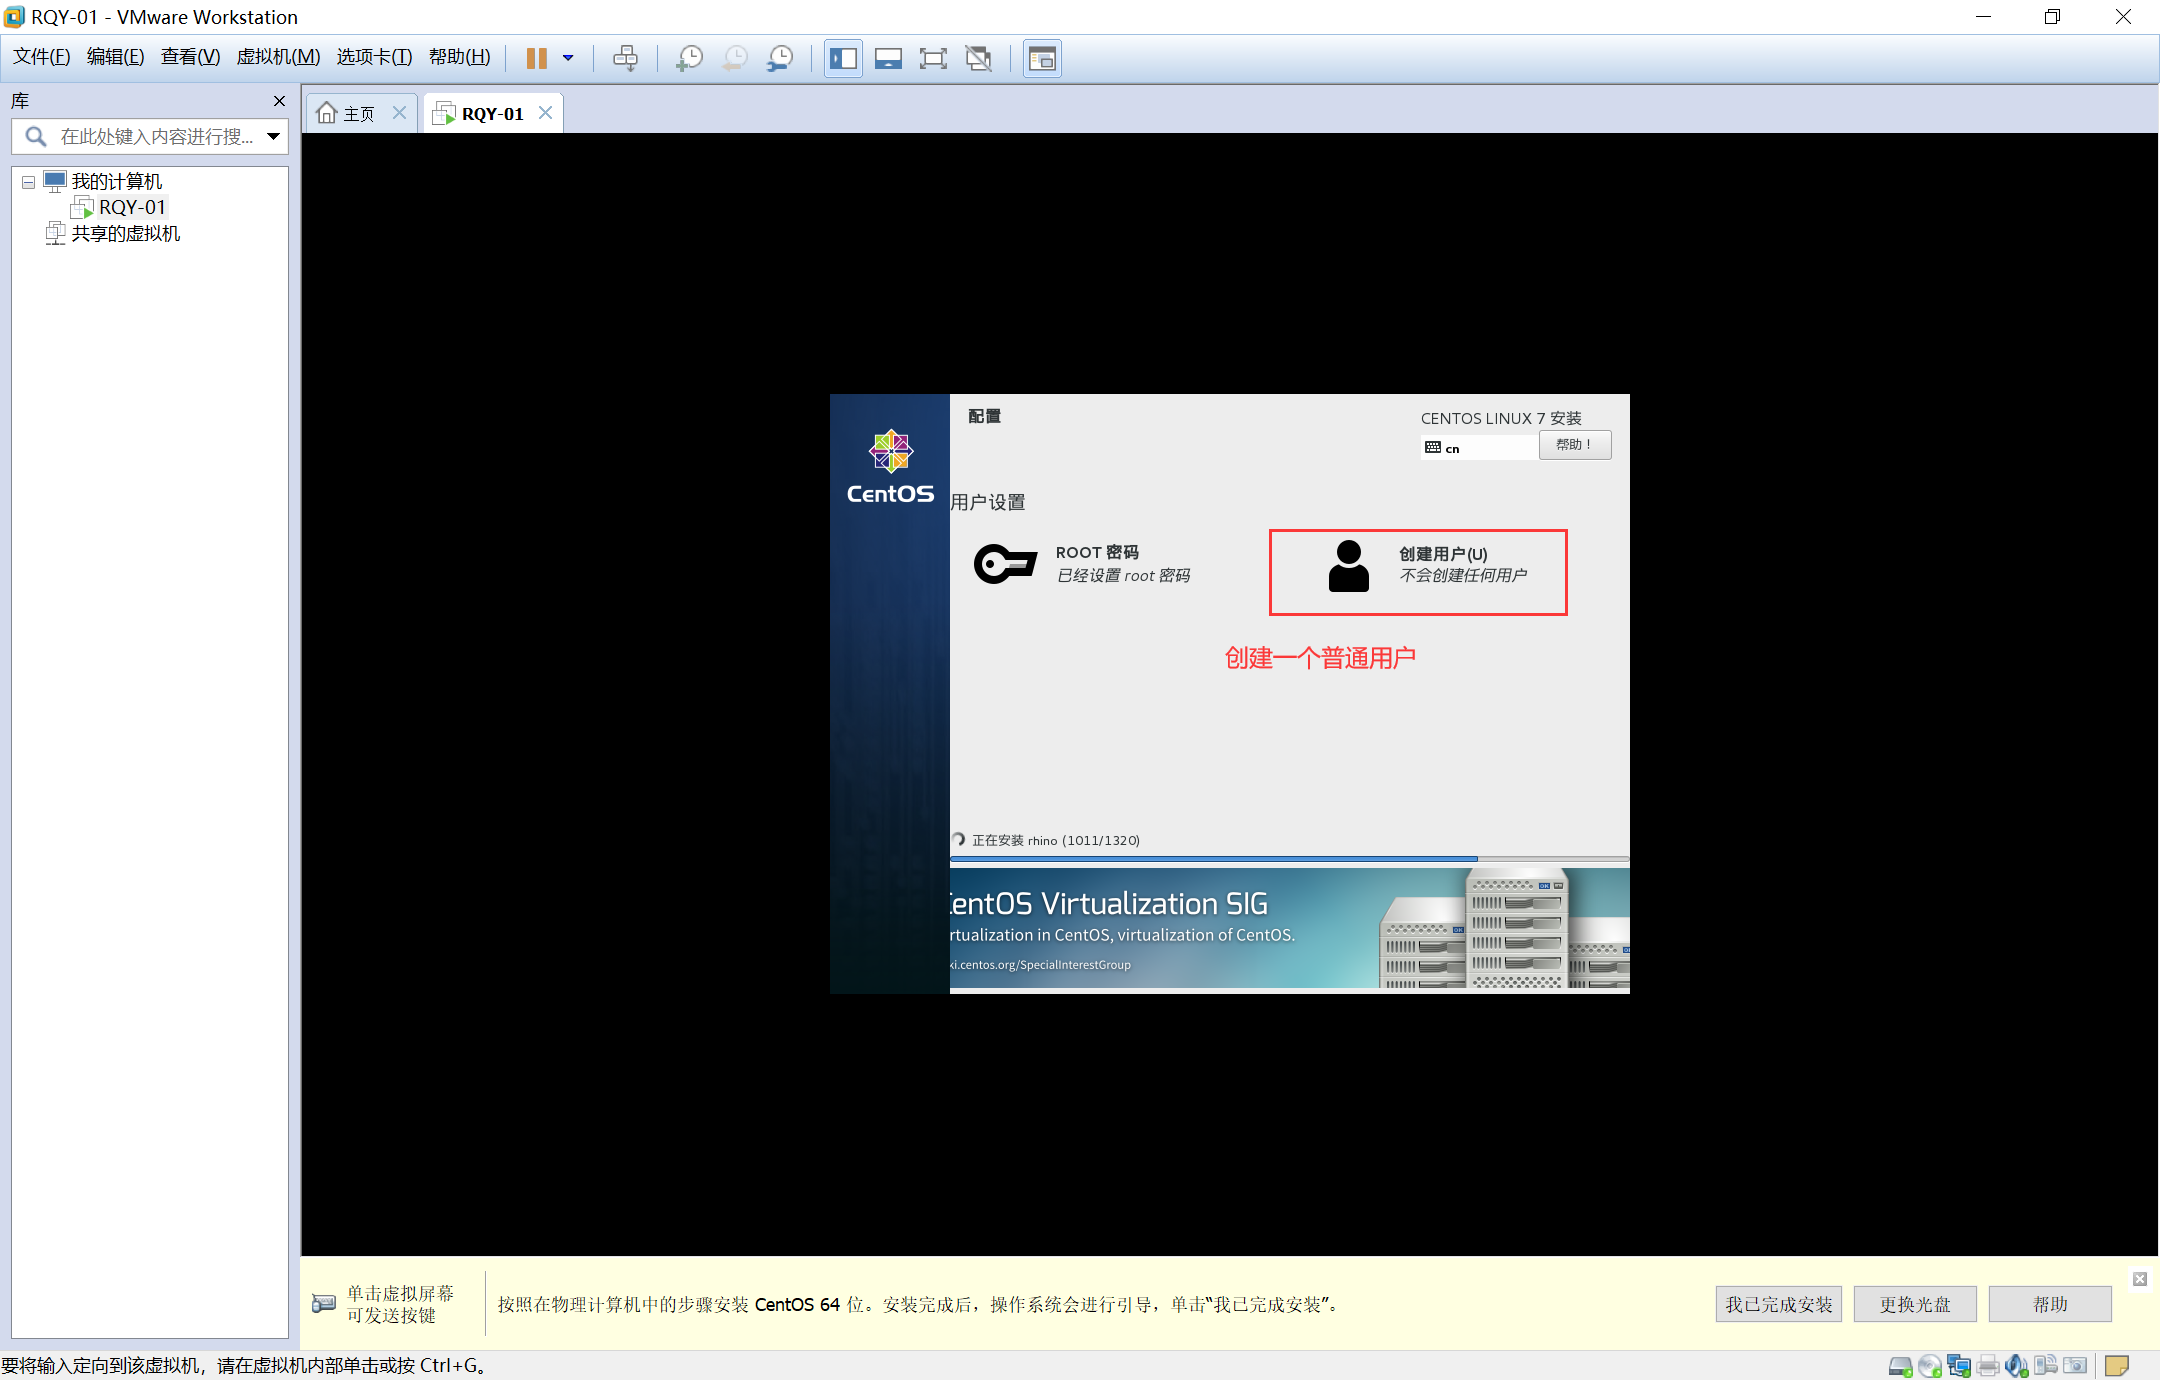Close the 库 library panel
This screenshot has width=2160, height=1380.
click(x=279, y=101)
